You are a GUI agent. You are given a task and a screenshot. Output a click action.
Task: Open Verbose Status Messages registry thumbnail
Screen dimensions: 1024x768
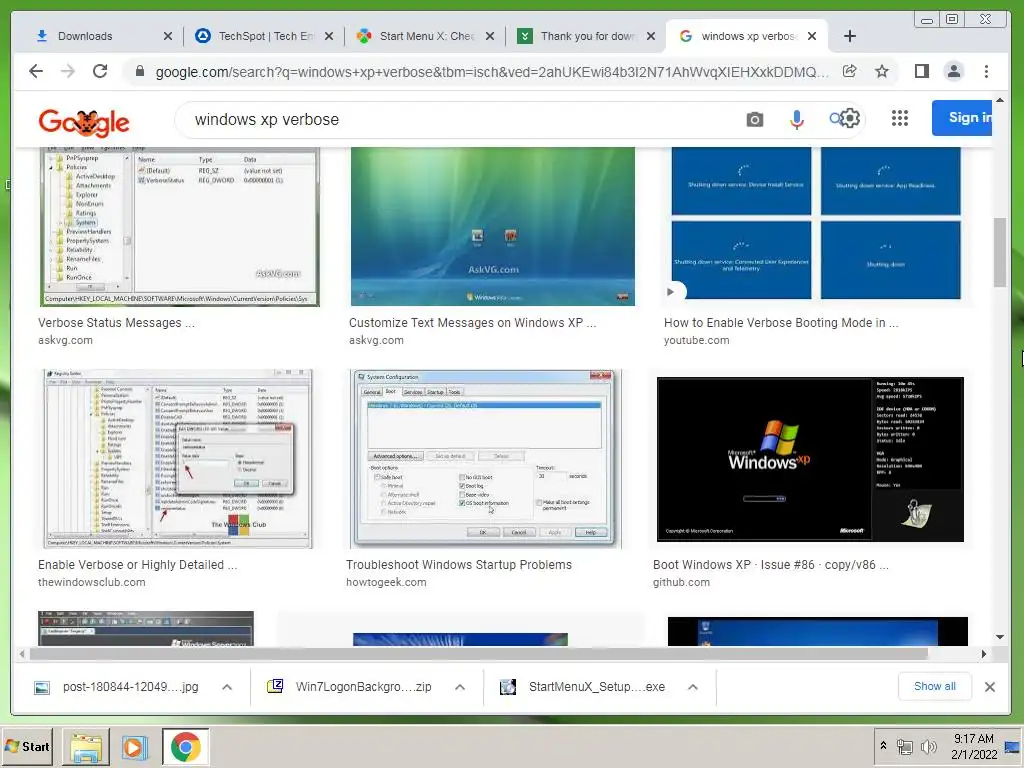(x=180, y=227)
